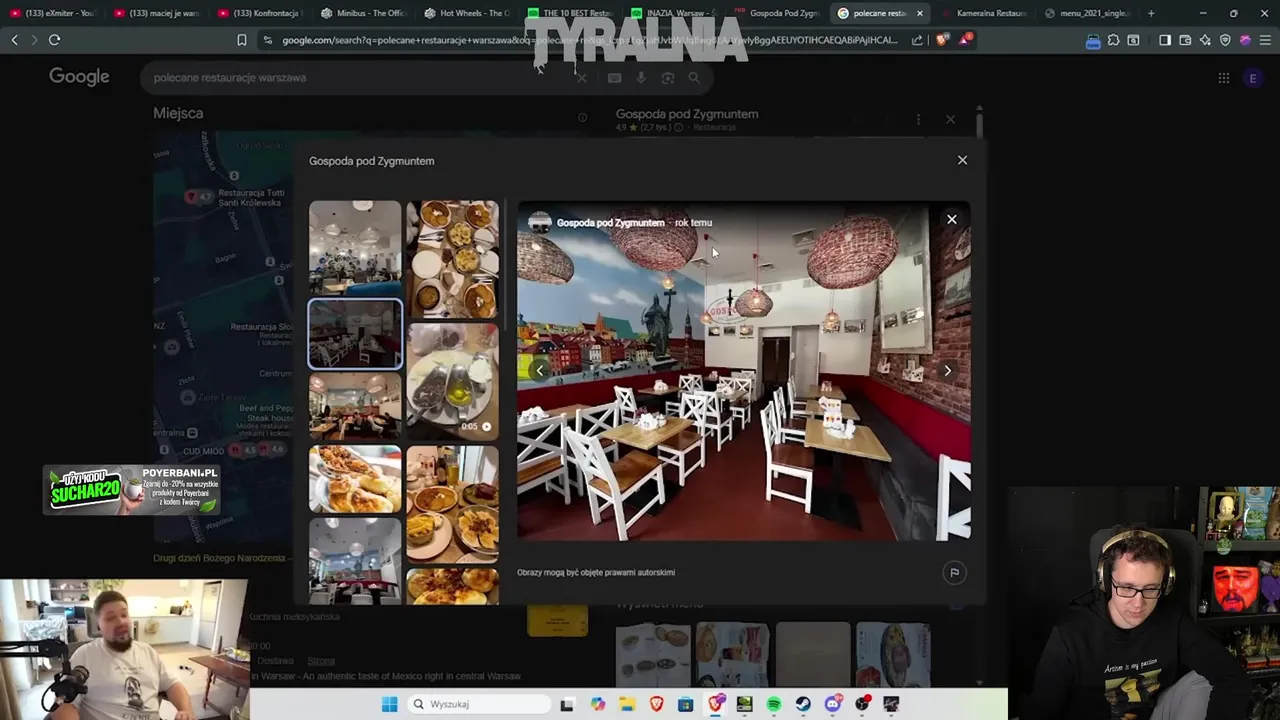Show the next photo with the right arrow
Image resolution: width=1280 pixels, height=720 pixels.
coord(947,371)
